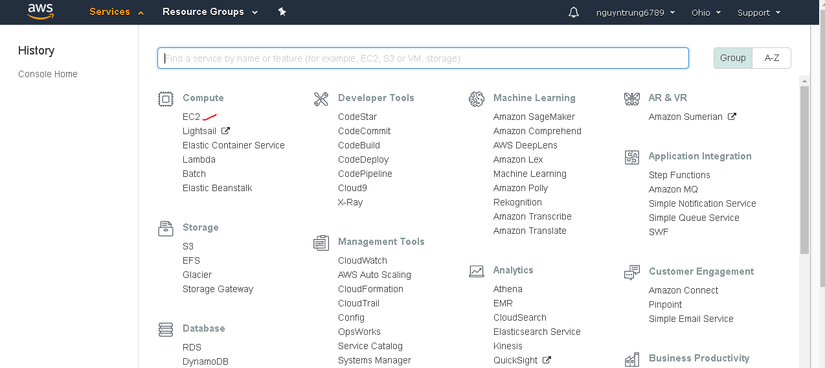The image size is (825, 368).
Task: Open Step Functions
Action: (x=679, y=175)
